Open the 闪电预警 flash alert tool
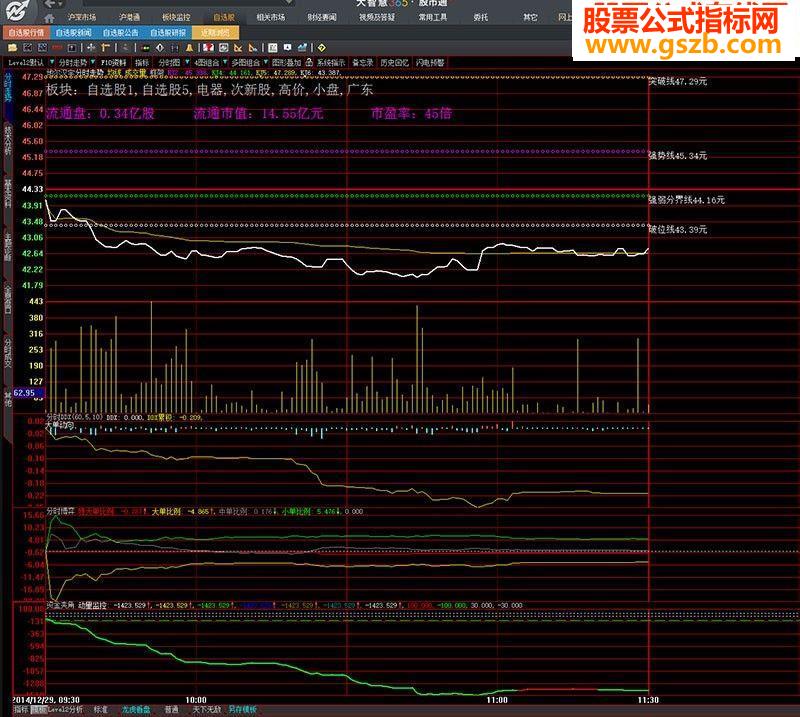 click(432, 61)
